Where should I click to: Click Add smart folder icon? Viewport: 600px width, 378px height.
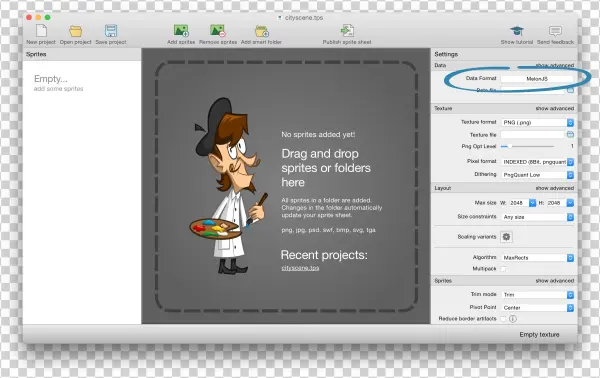(262, 31)
